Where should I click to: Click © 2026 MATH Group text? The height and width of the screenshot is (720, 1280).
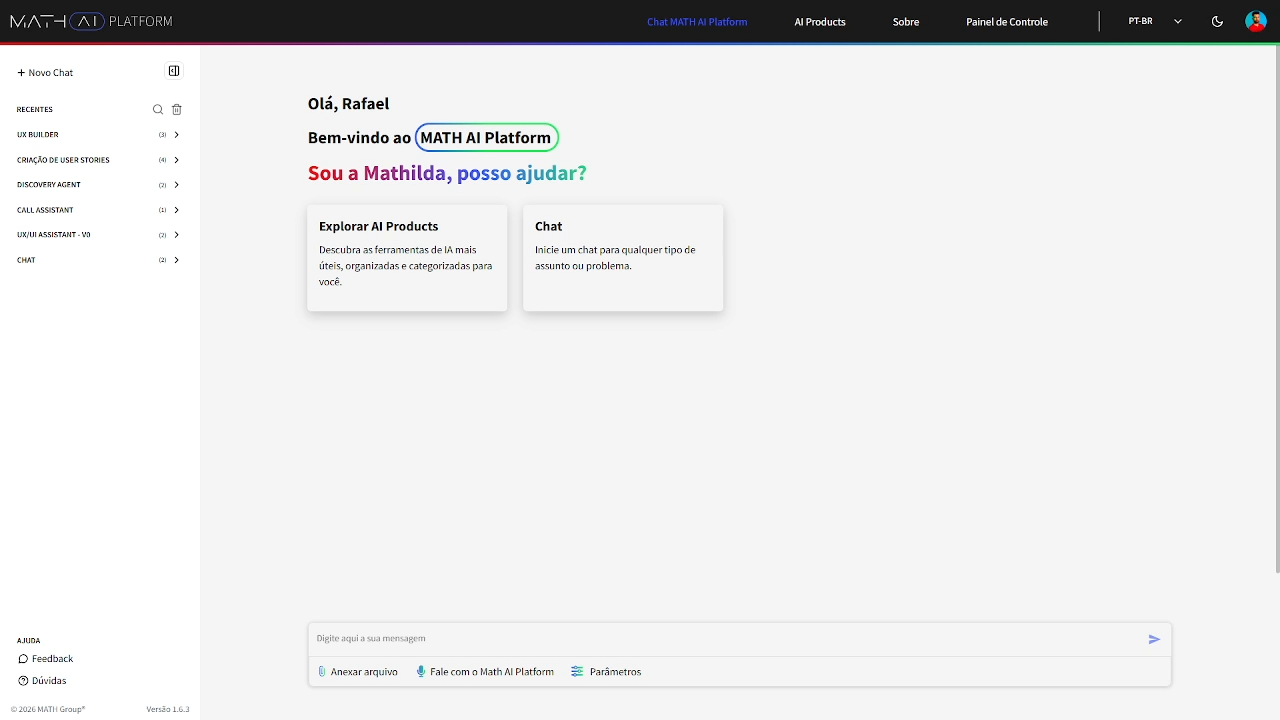(x=48, y=709)
